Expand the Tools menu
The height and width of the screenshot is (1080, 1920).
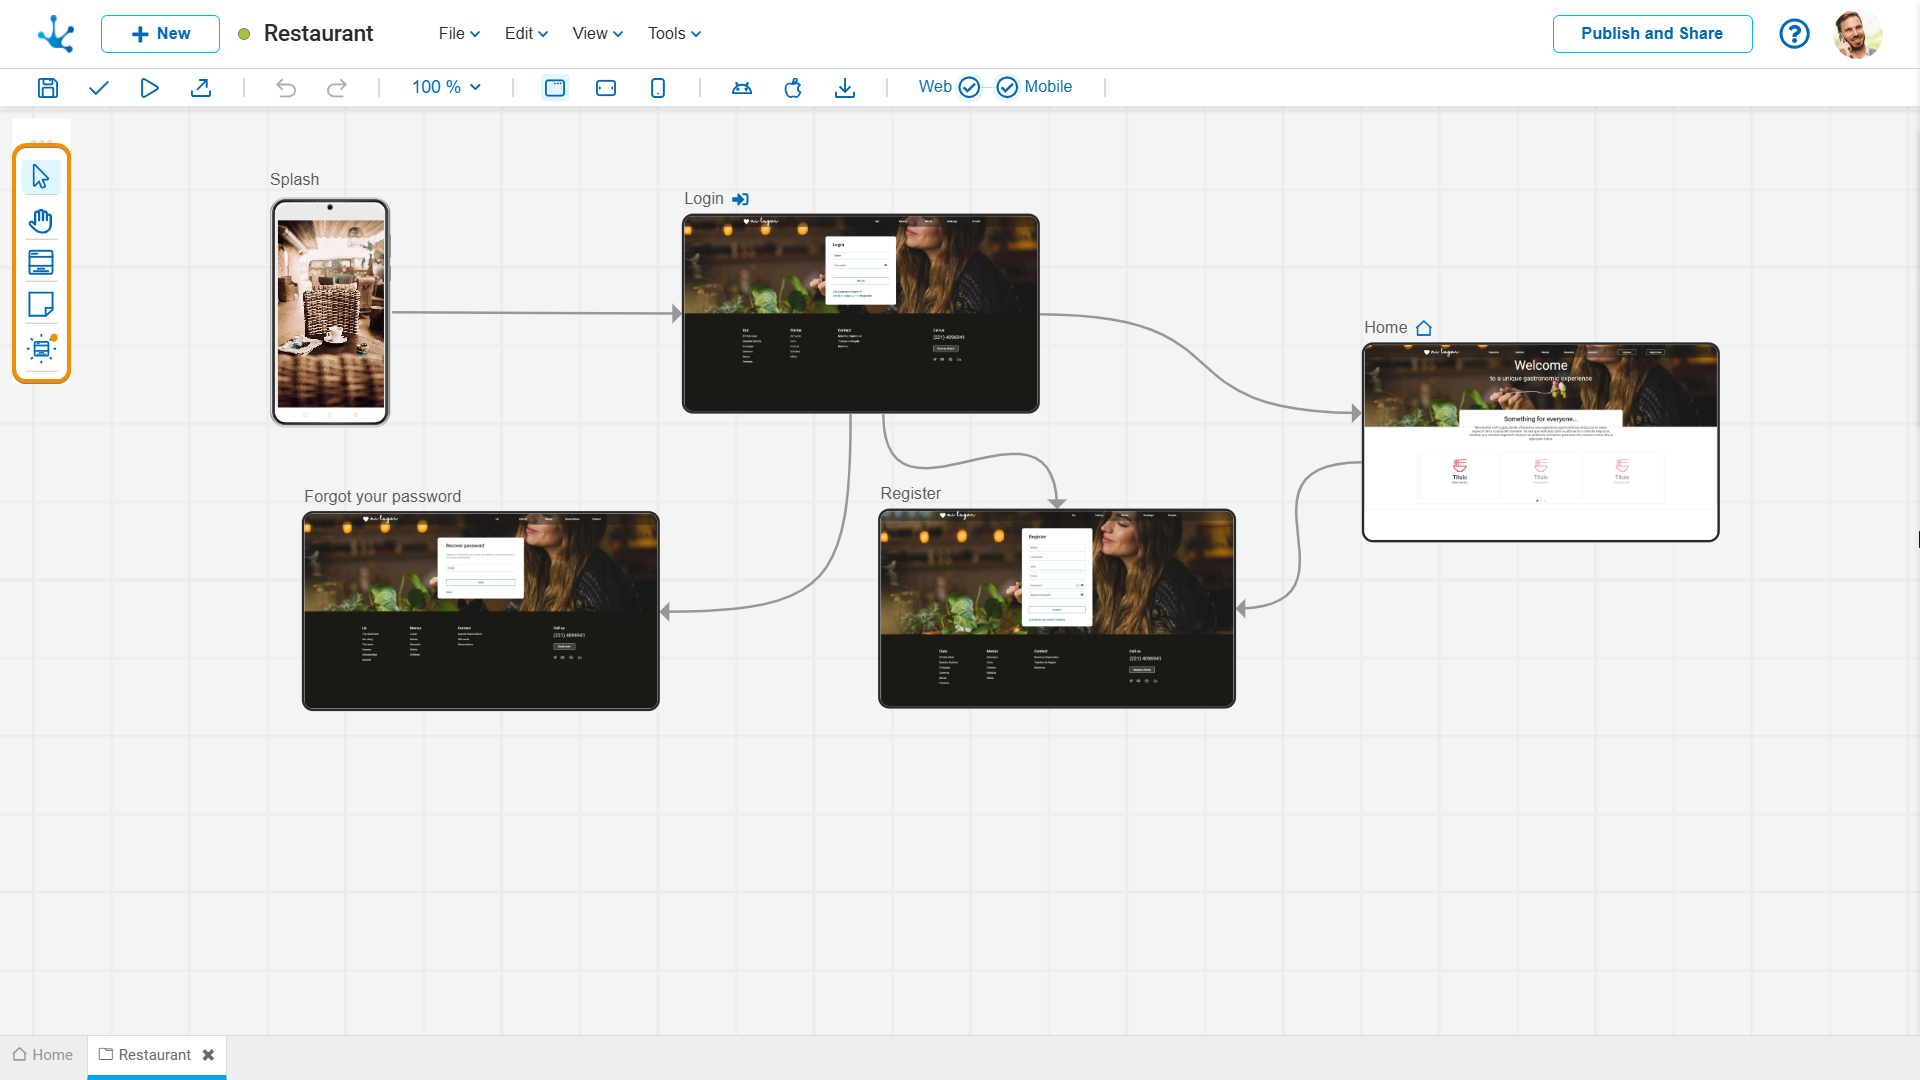click(x=674, y=33)
